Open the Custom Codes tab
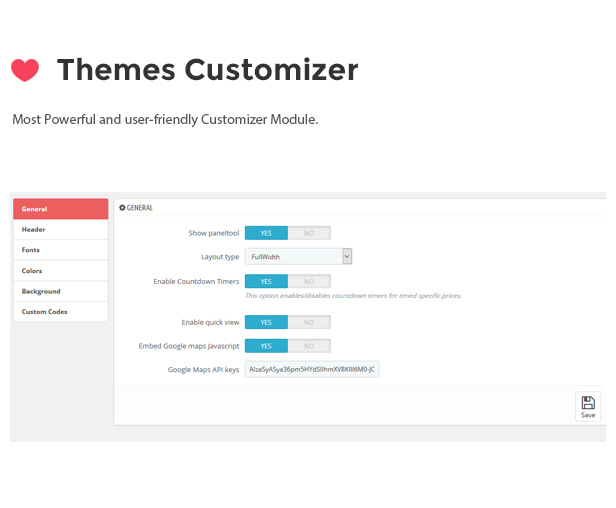This screenshot has width=616, height=508. pyautogui.click(x=60, y=312)
